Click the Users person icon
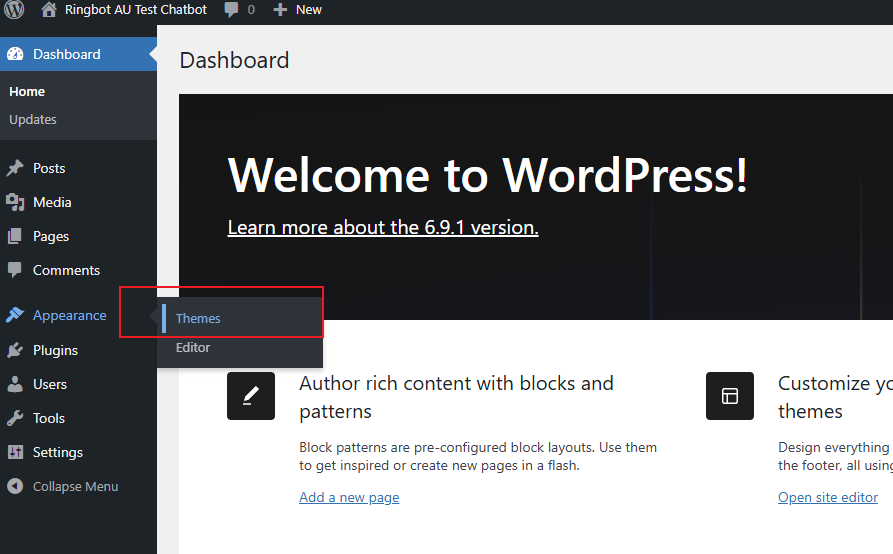The height and width of the screenshot is (554, 893). pos(15,384)
